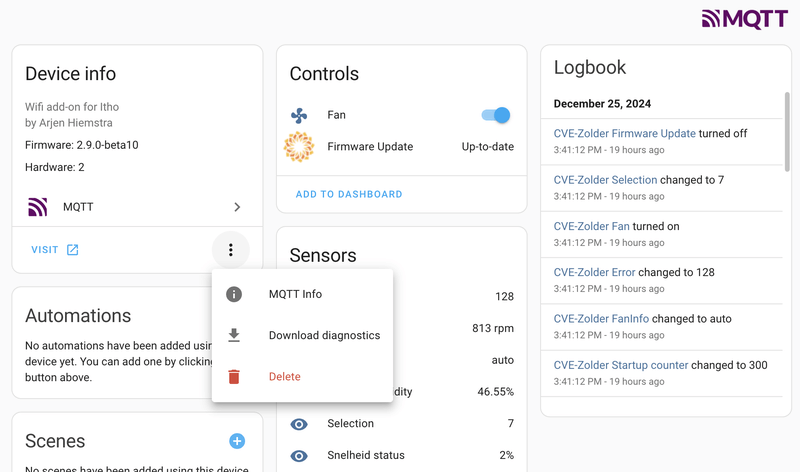Click the MQTT logo in header
This screenshot has width=800, height=472.
[x=744, y=18]
